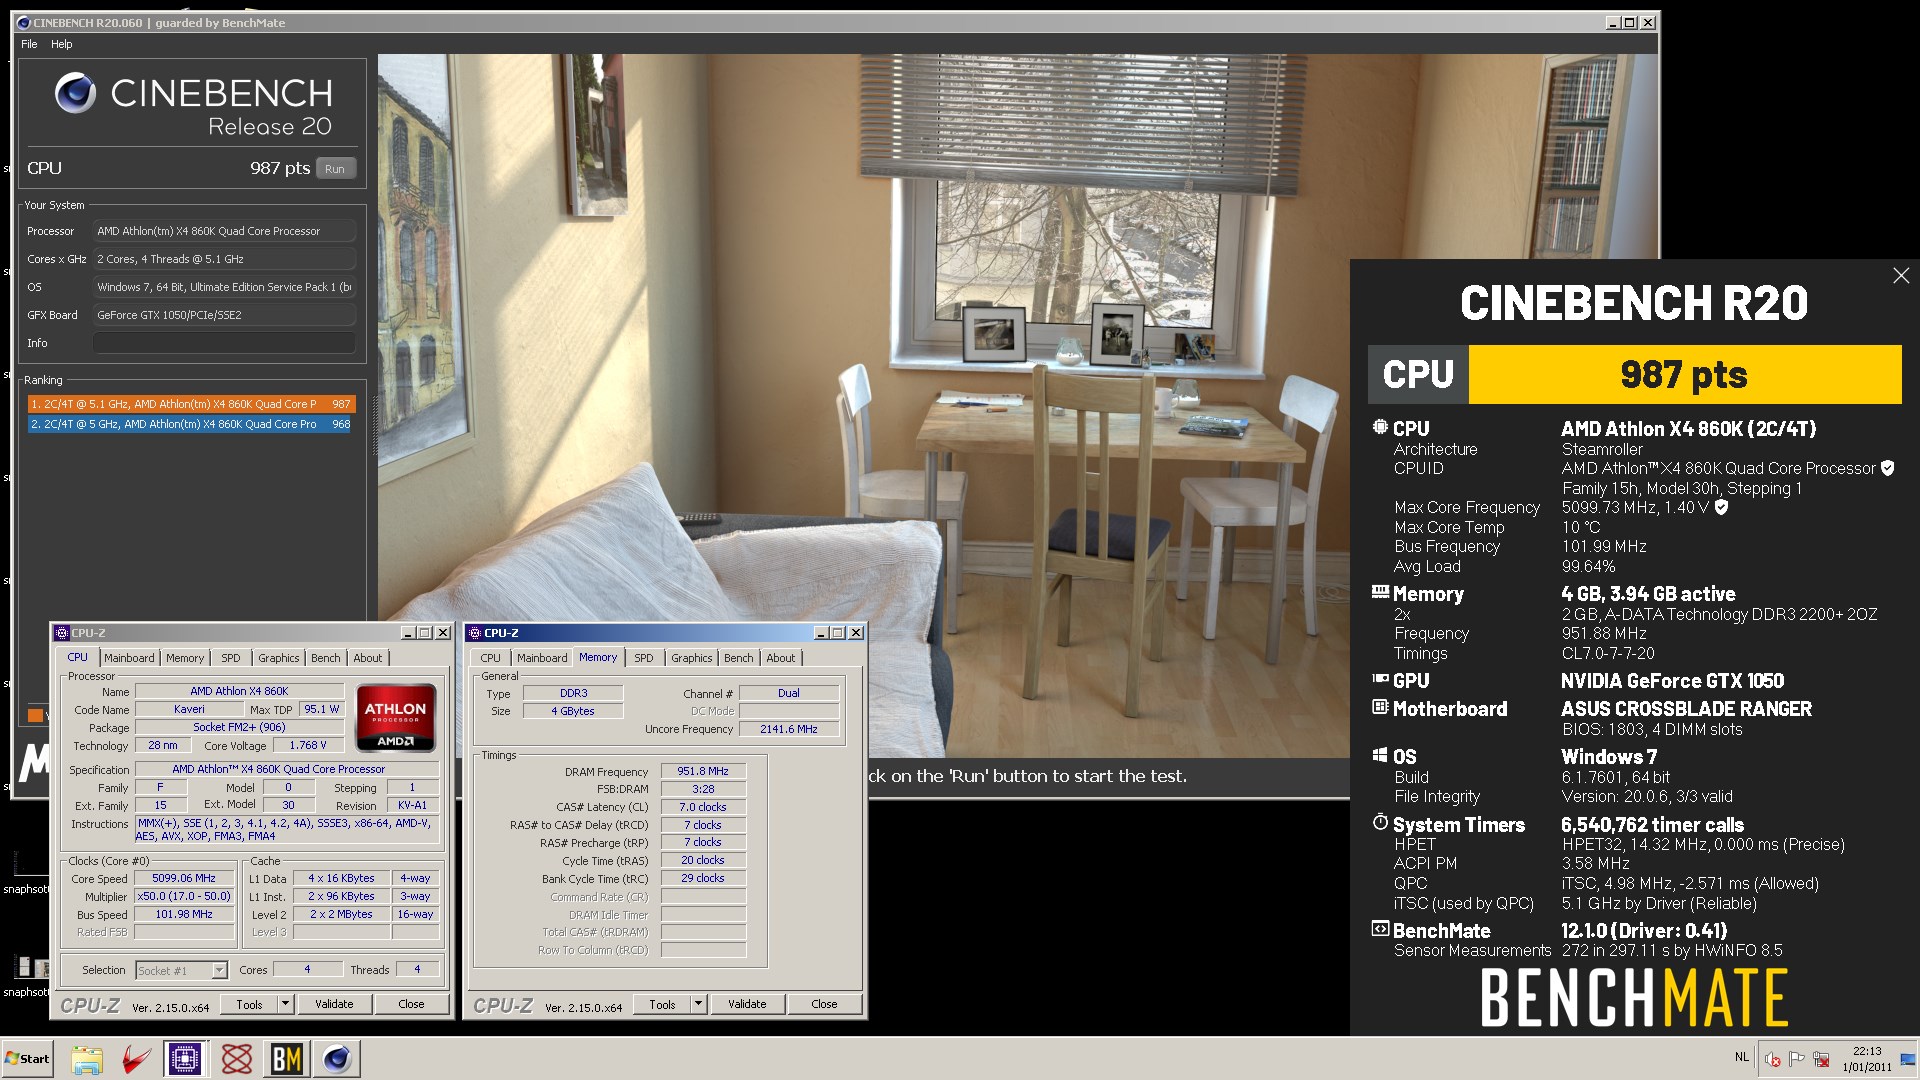Open the Memory tab in left CPU-Z
Viewport: 1920px width, 1080px height.
[185, 658]
